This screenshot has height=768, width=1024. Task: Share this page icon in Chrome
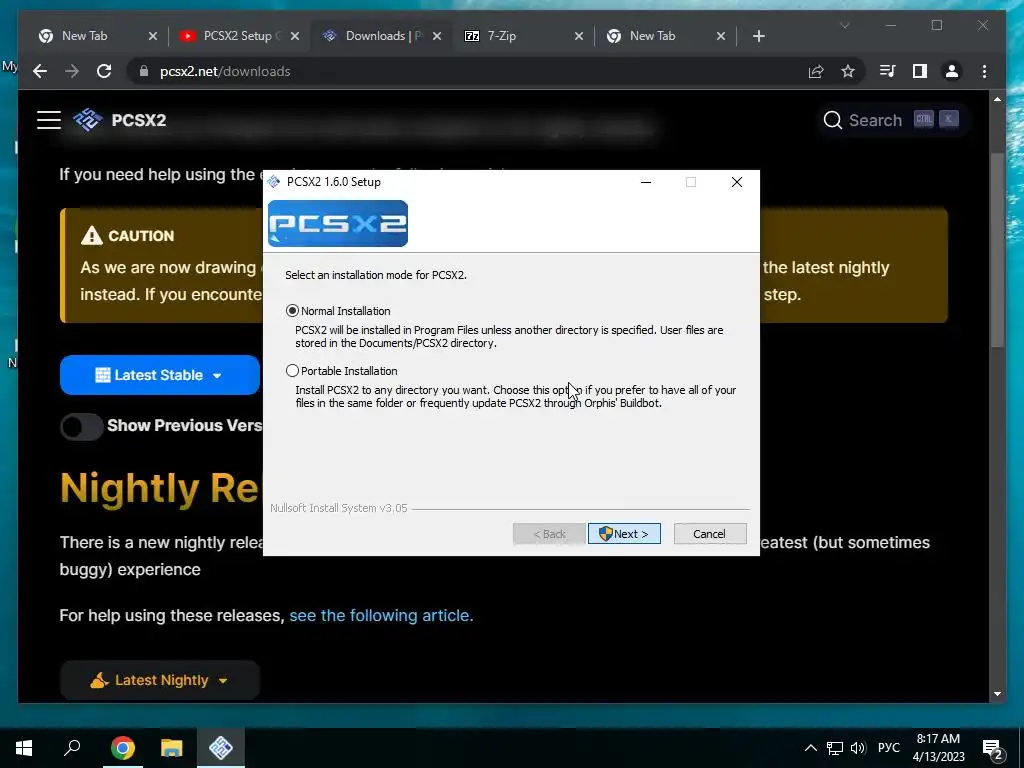click(x=816, y=71)
